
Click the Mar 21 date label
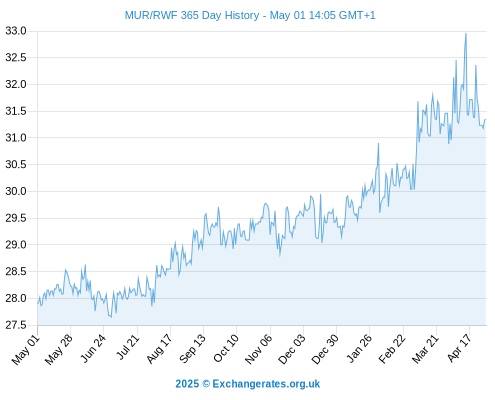point(425,349)
